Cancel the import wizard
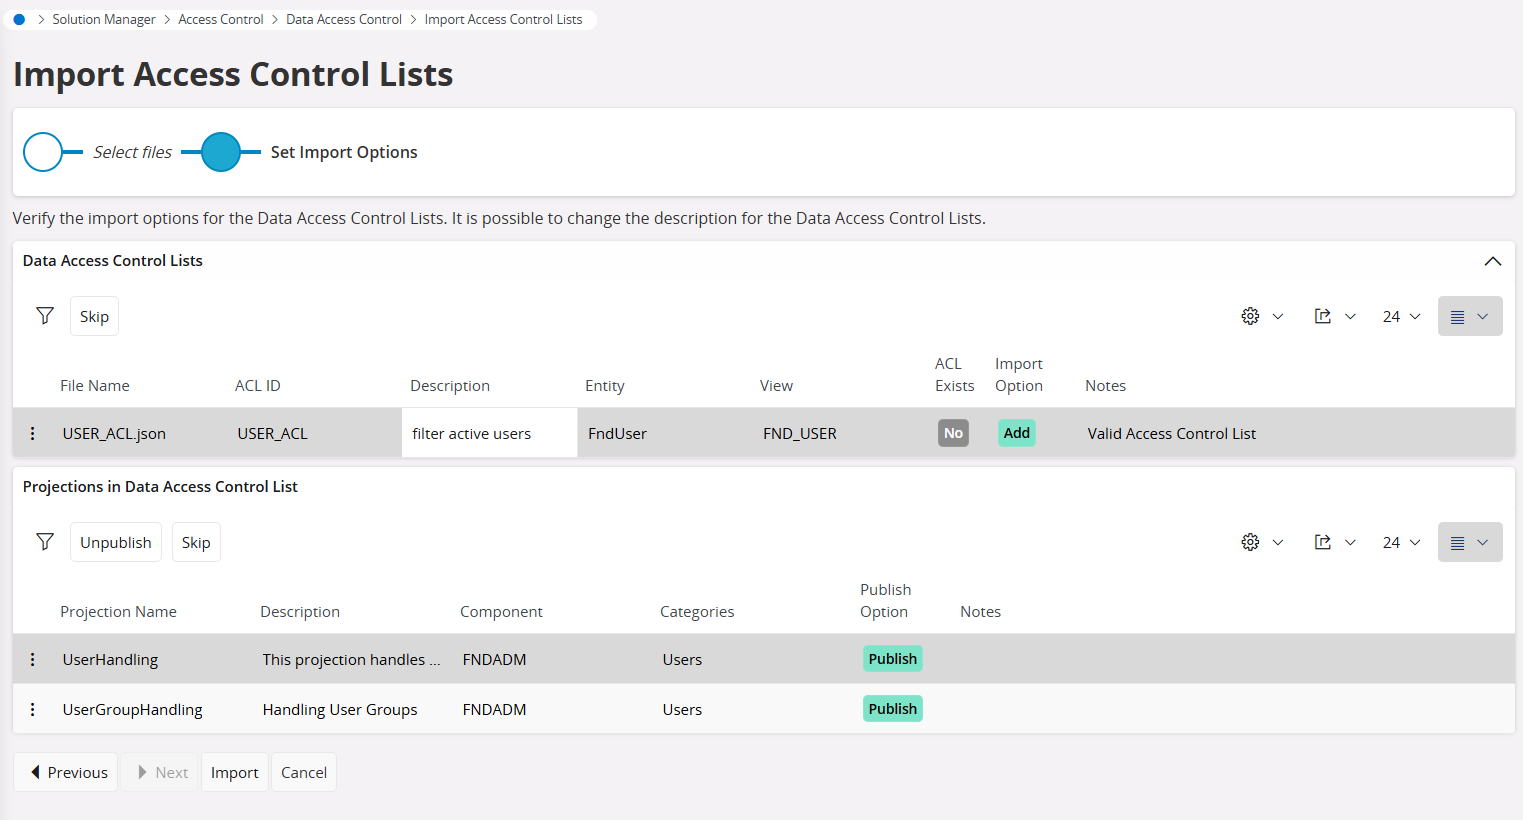Image resolution: width=1523 pixels, height=820 pixels. point(304,772)
